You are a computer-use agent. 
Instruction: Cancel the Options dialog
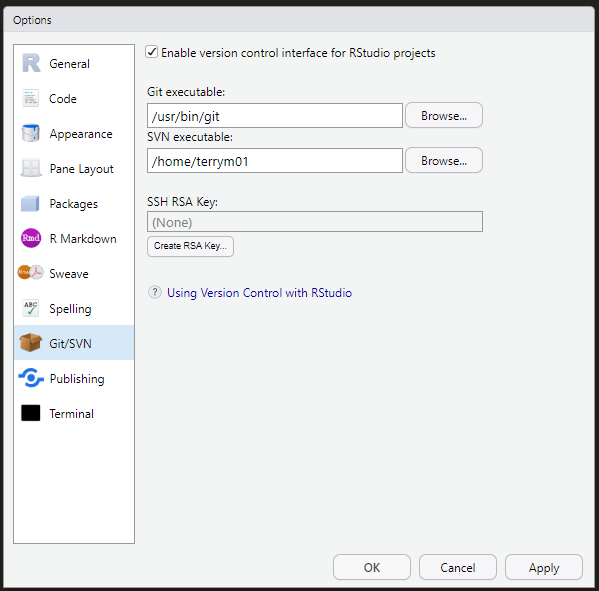point(458,567)
